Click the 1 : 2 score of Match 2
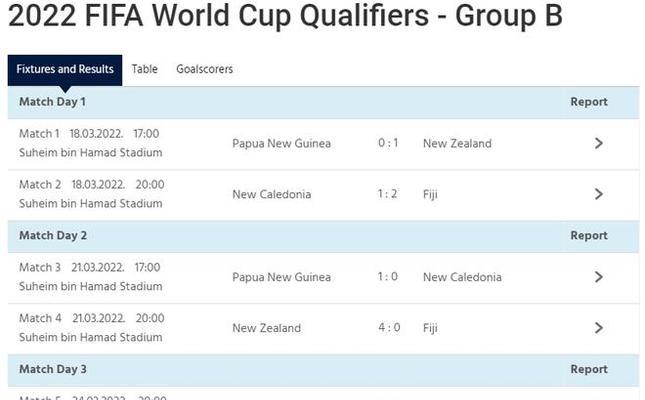This screenshot has height=400, width=645. 387,194
